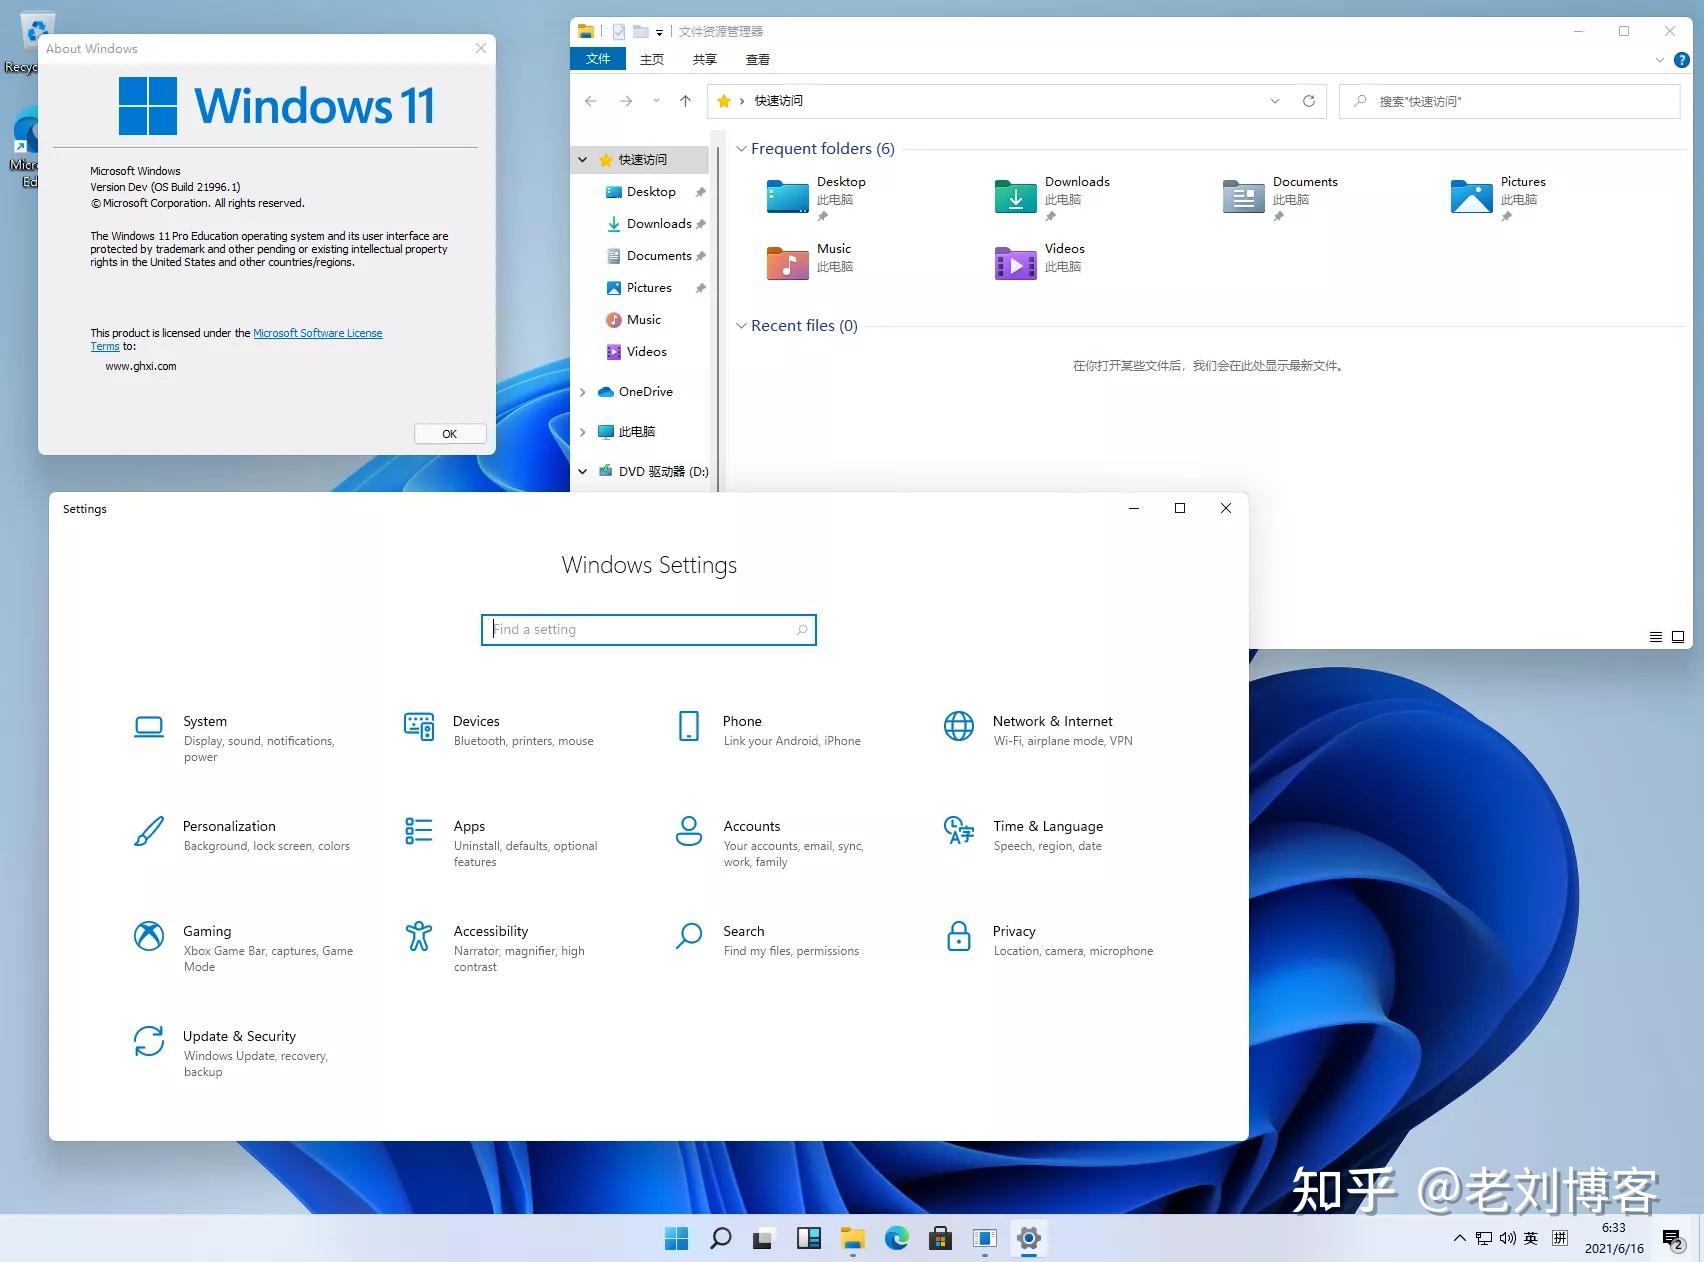Viewport: 1704px width, 1262px height.
Task: Open Time & Language settings
Action: (1023, 835)
